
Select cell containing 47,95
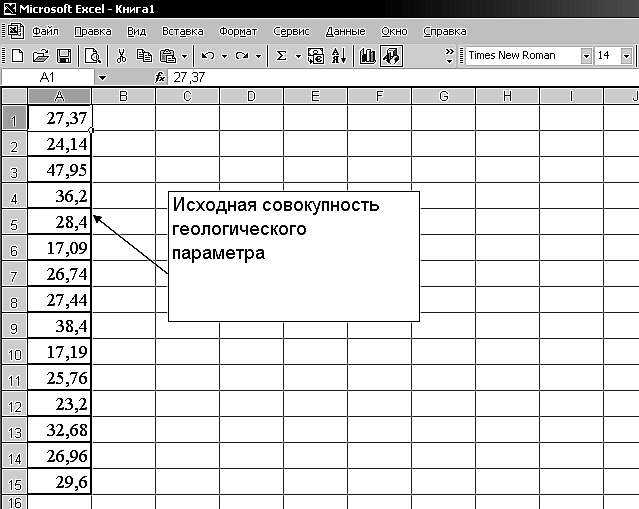click(x=59, y=170)
